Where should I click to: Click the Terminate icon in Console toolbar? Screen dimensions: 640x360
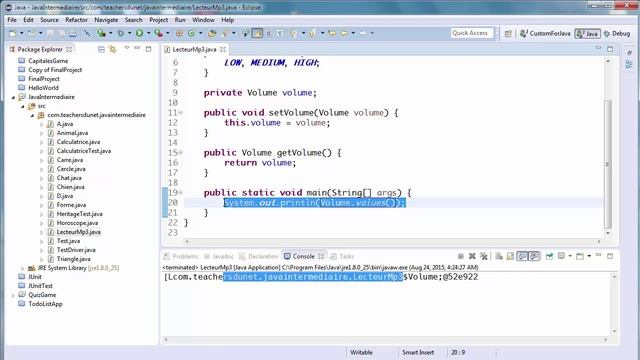461,256
